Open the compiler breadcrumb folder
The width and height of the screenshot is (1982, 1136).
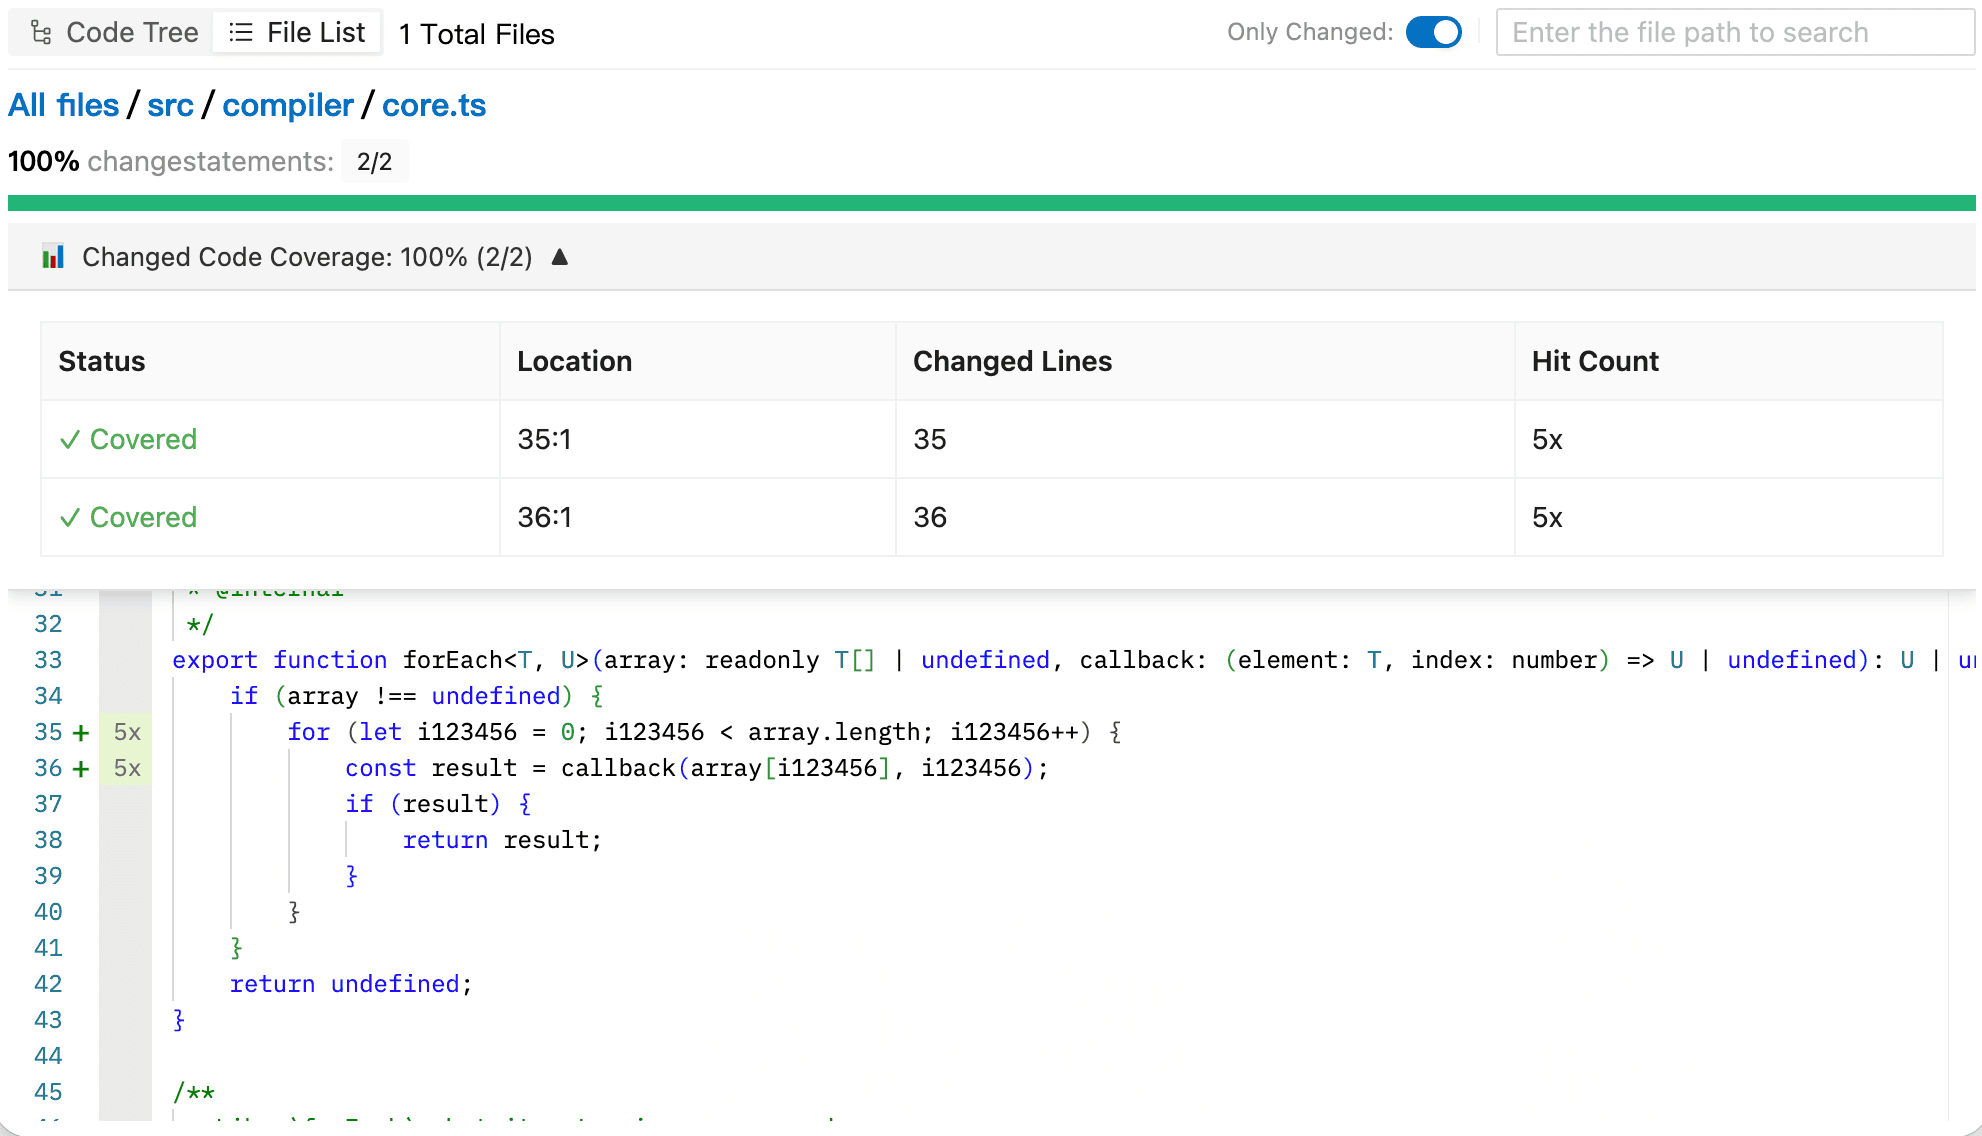pyautogui.click(x=288, y=105)
